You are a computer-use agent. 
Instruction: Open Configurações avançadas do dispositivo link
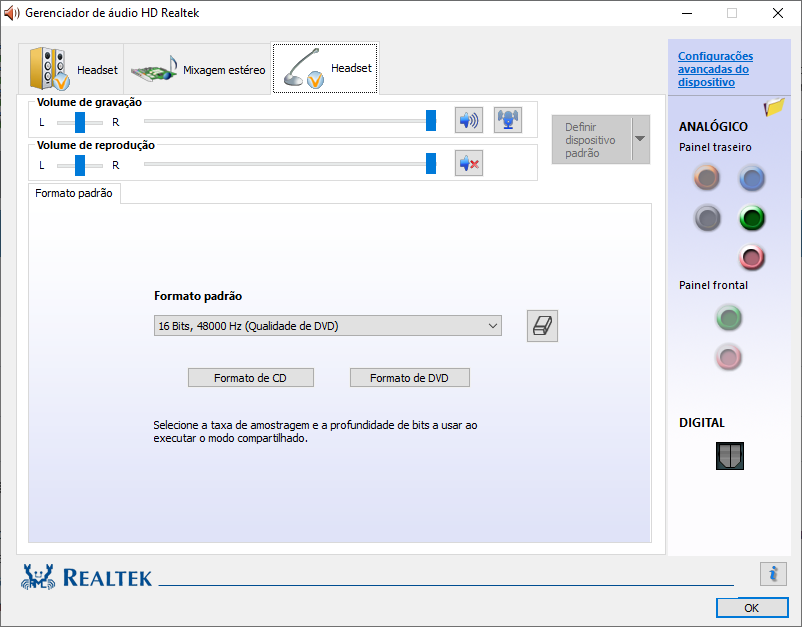point(715,69)
